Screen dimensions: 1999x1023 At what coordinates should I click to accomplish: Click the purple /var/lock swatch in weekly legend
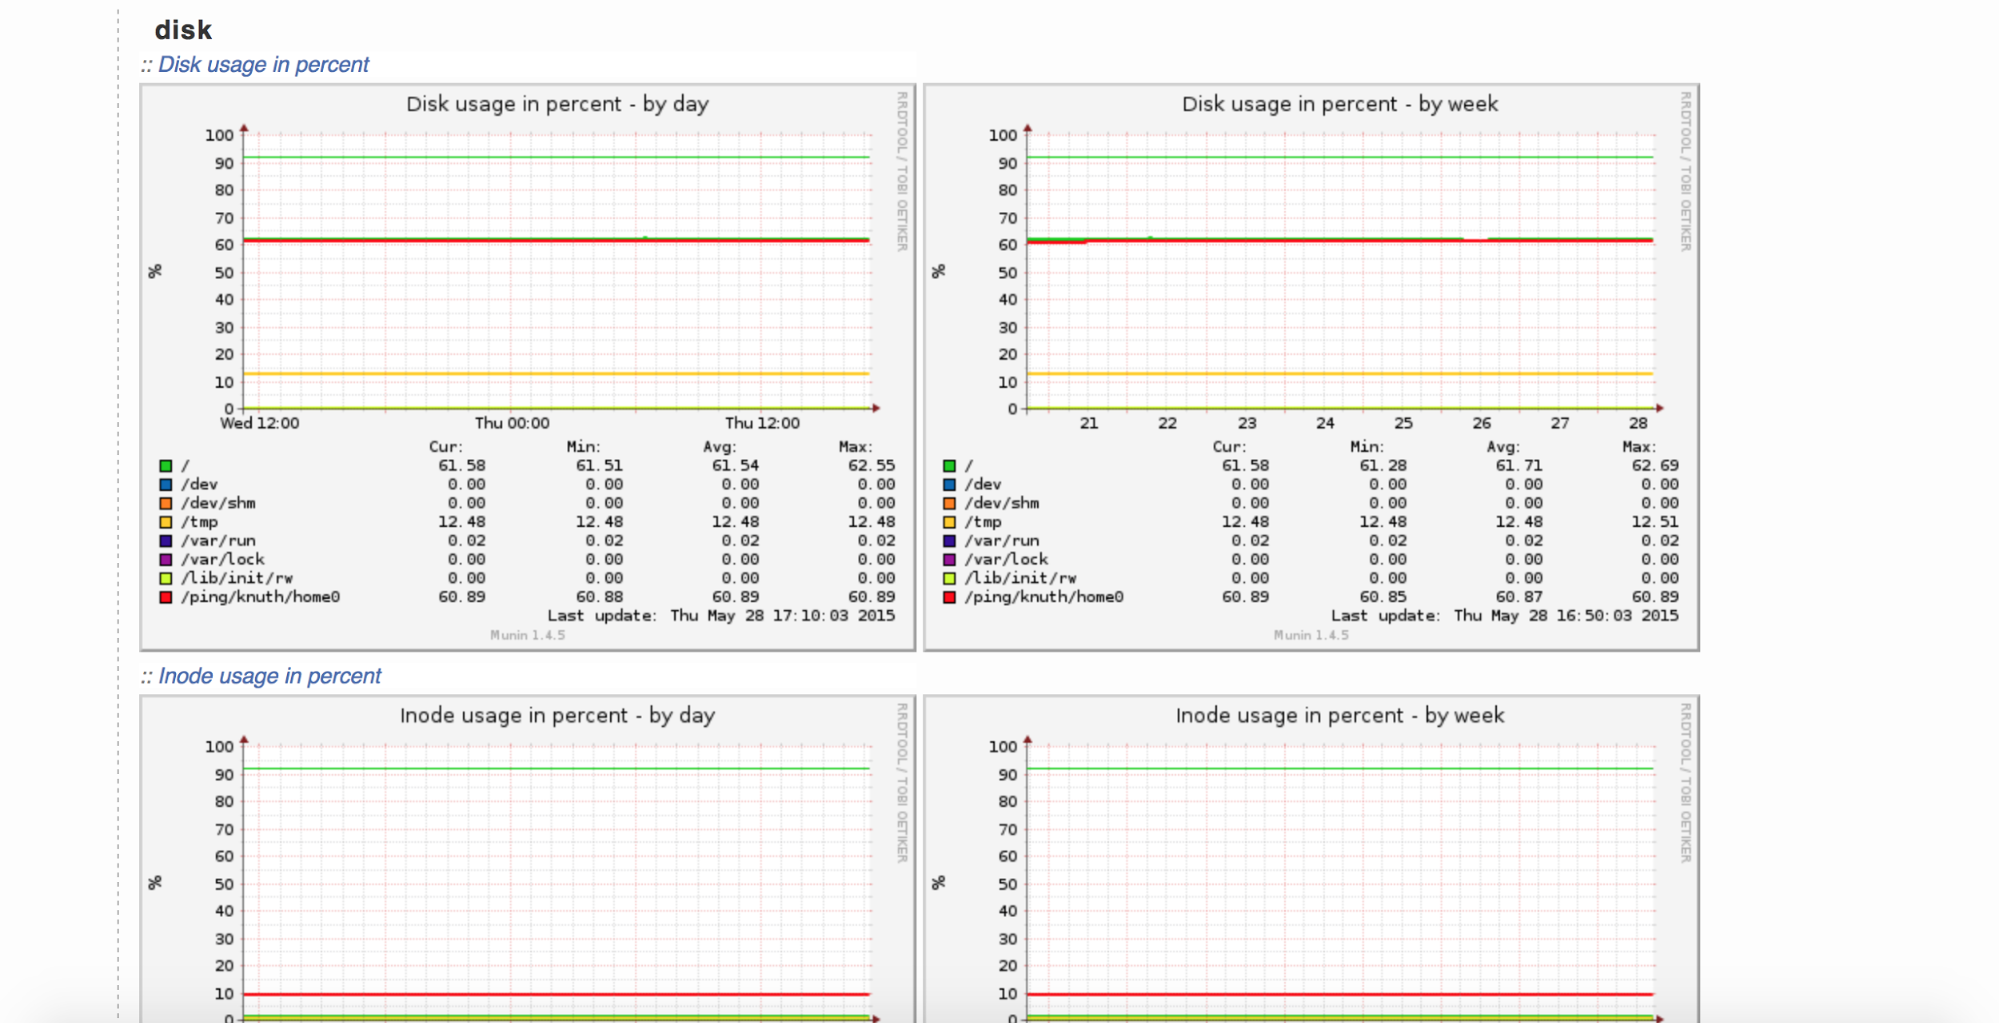click(x=949, y=560)
